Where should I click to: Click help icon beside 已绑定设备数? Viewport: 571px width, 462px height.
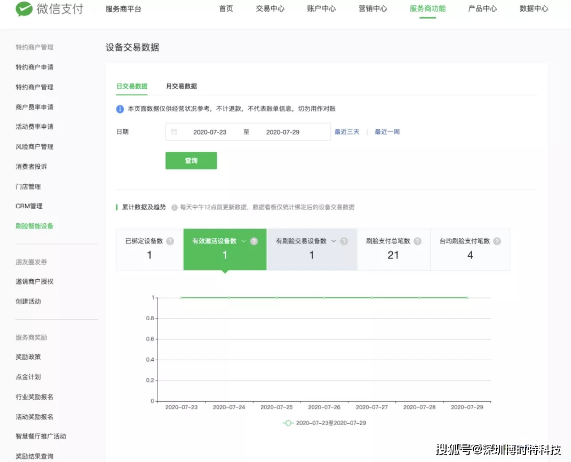(x=170, y=241)
